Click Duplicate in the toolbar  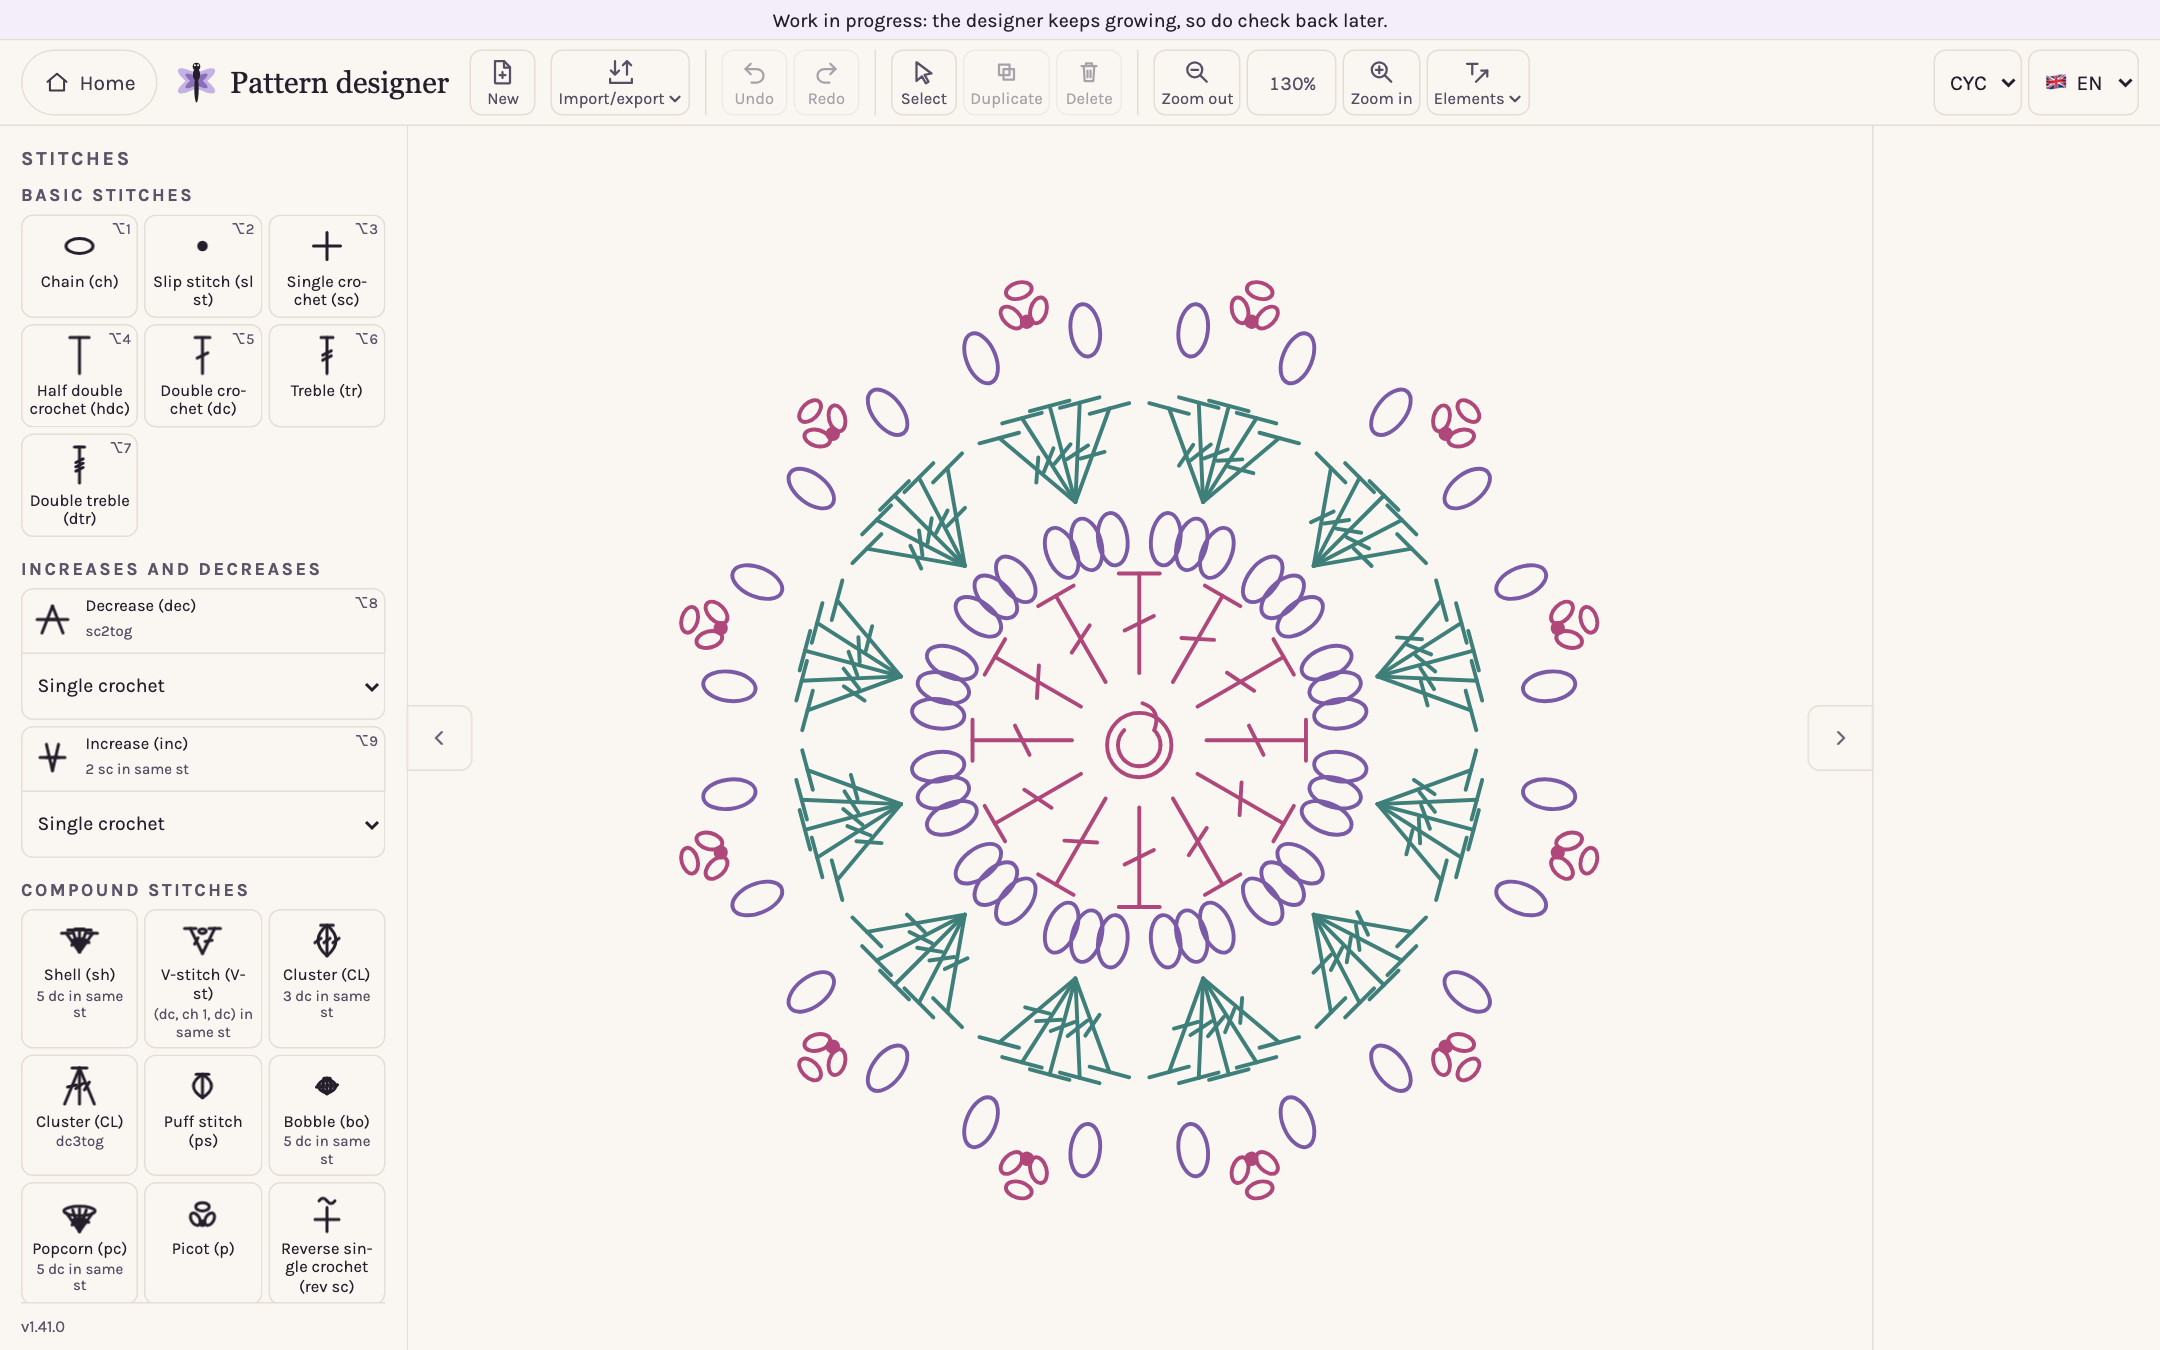[1006, 83]
